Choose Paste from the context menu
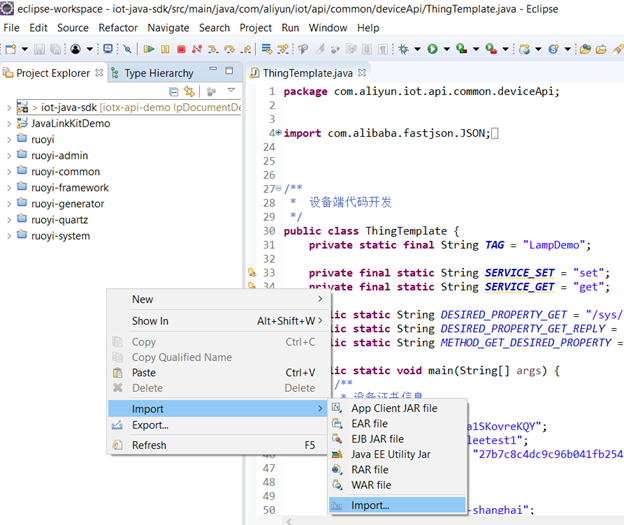This screenshot has height=525, width=624. coord(217,373)
